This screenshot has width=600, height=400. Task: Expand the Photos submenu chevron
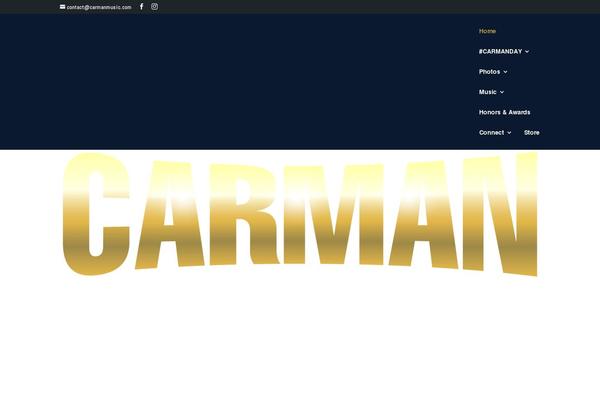tap(505, 72)
